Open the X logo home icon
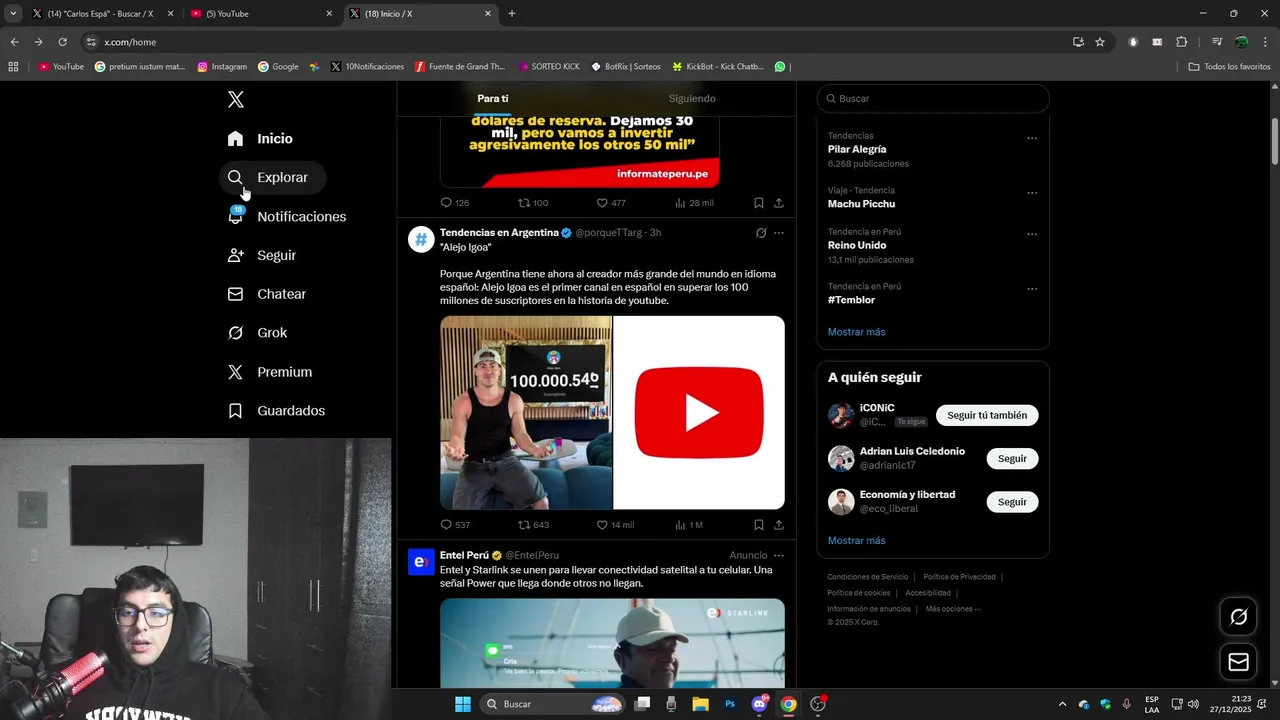 [235, 99]
